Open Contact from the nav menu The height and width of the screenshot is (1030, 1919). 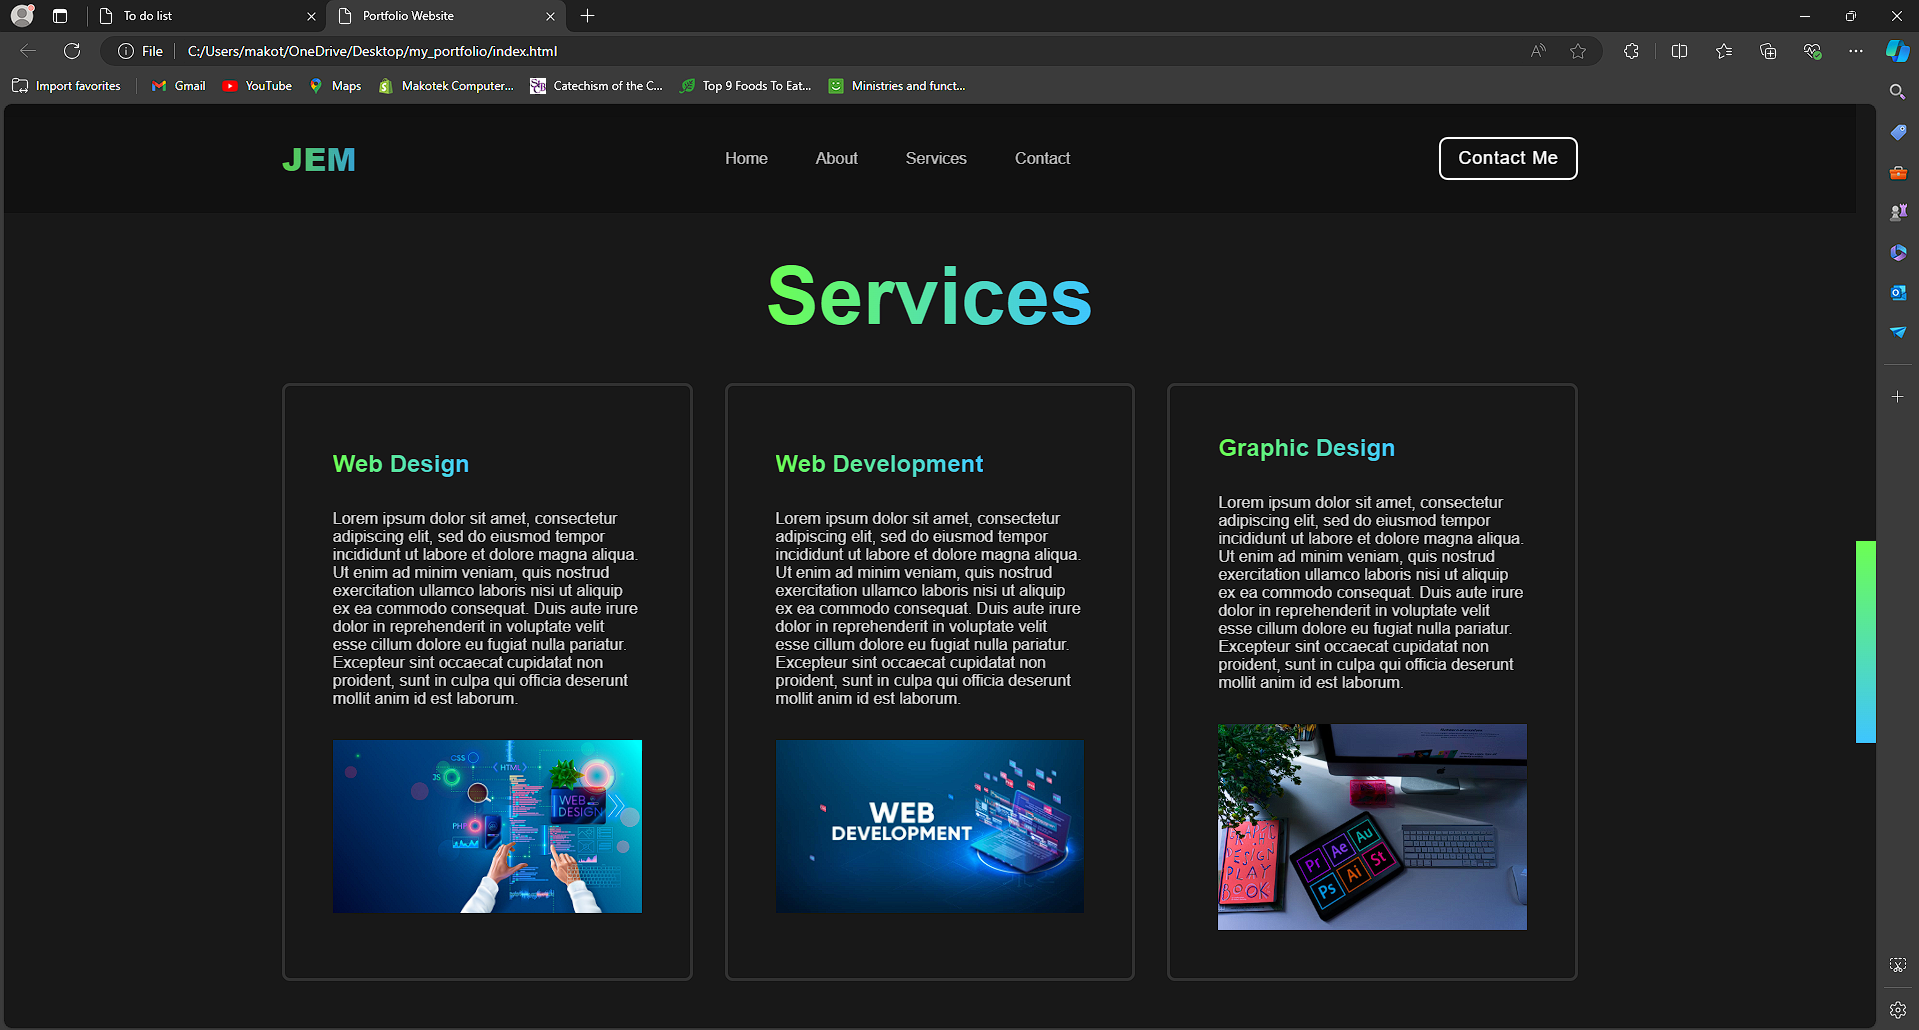[x=1042, y=158]
